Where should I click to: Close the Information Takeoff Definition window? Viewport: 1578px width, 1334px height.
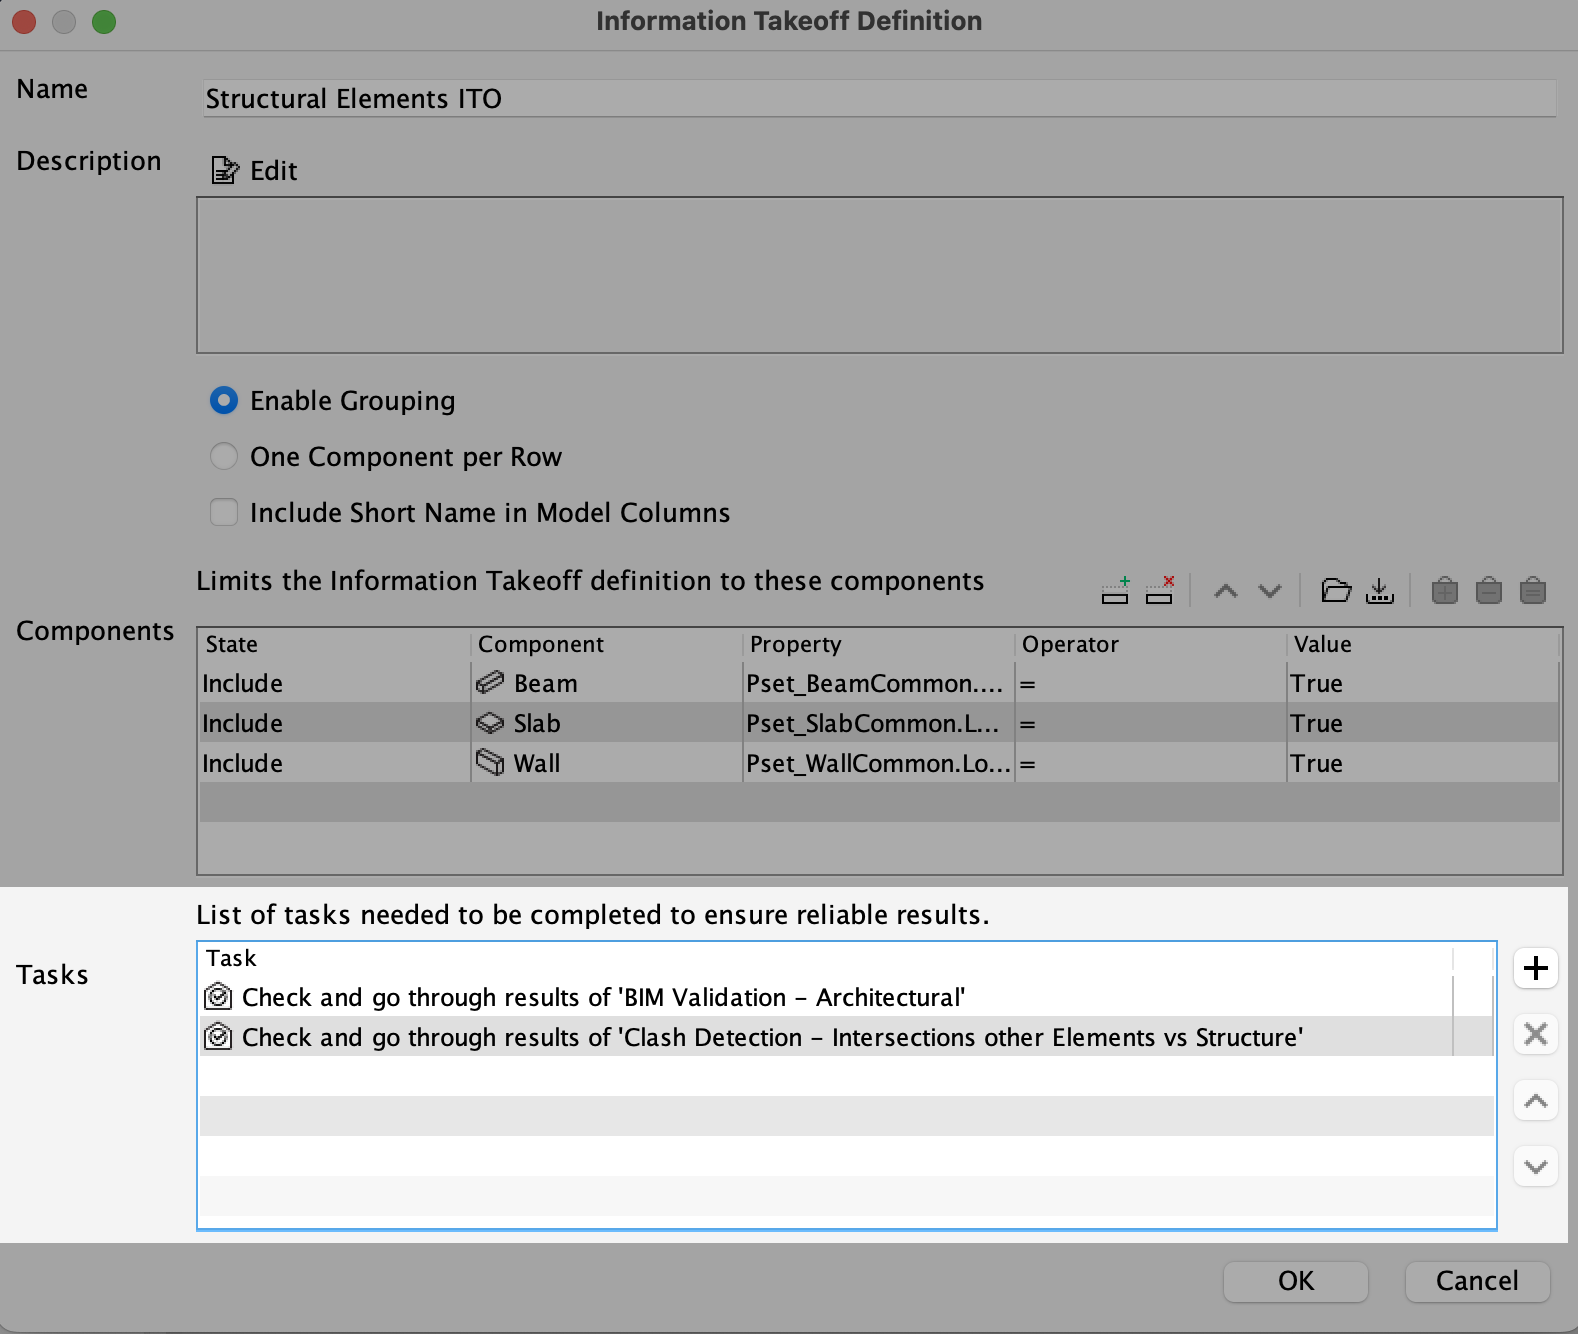pos(24,21)
